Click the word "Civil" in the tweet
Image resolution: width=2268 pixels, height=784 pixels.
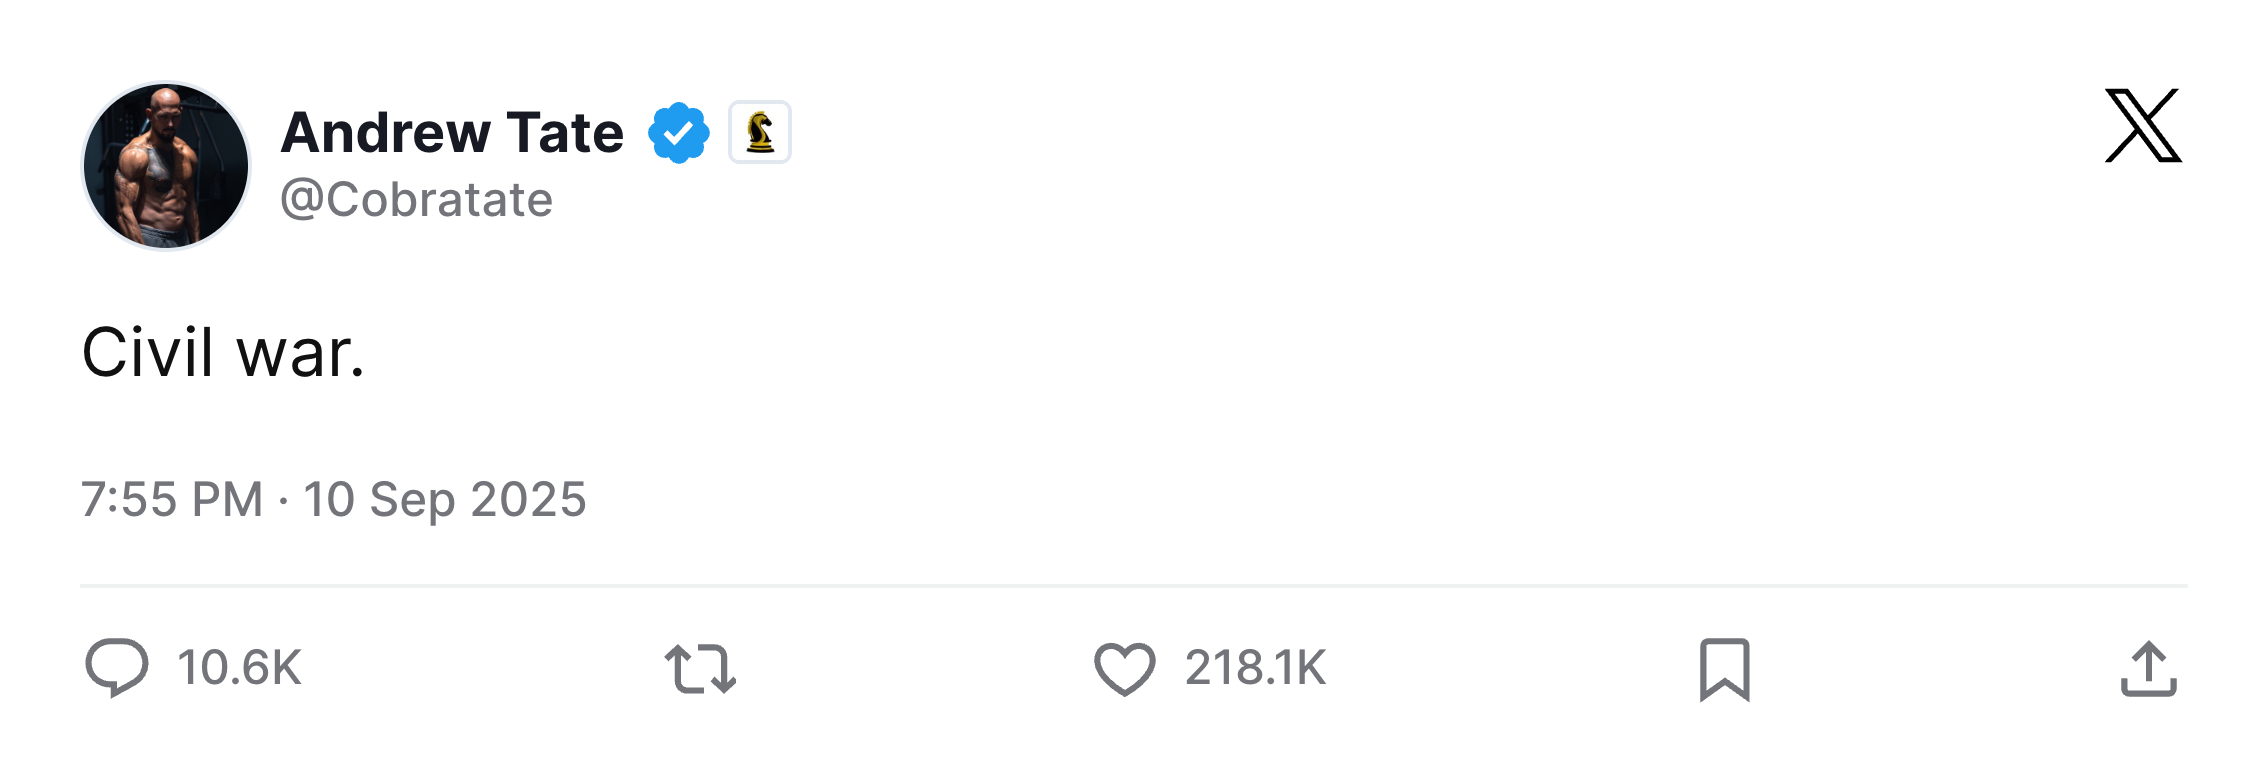tap(148, 353)
